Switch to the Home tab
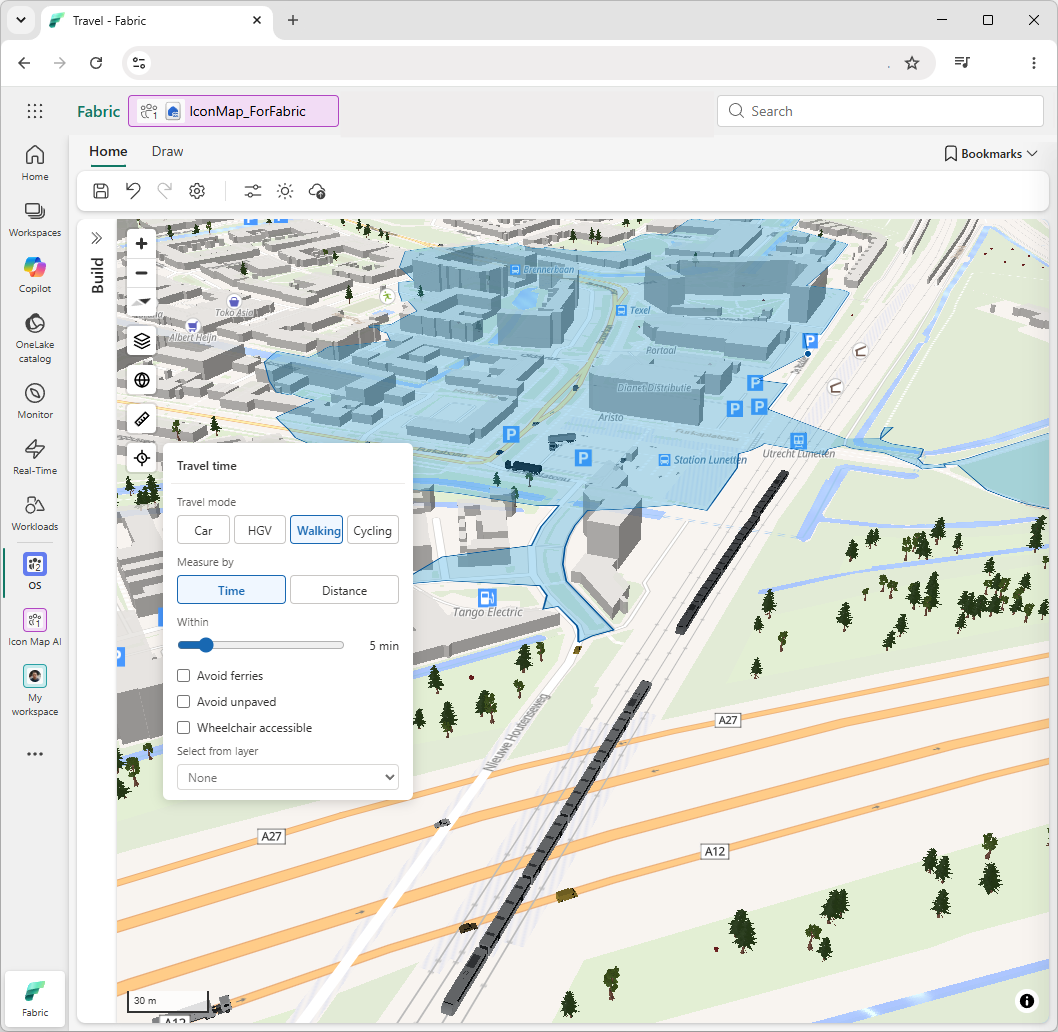Screen dimensions: 1058x1032 pyautogui.click(x=108, y=152)
